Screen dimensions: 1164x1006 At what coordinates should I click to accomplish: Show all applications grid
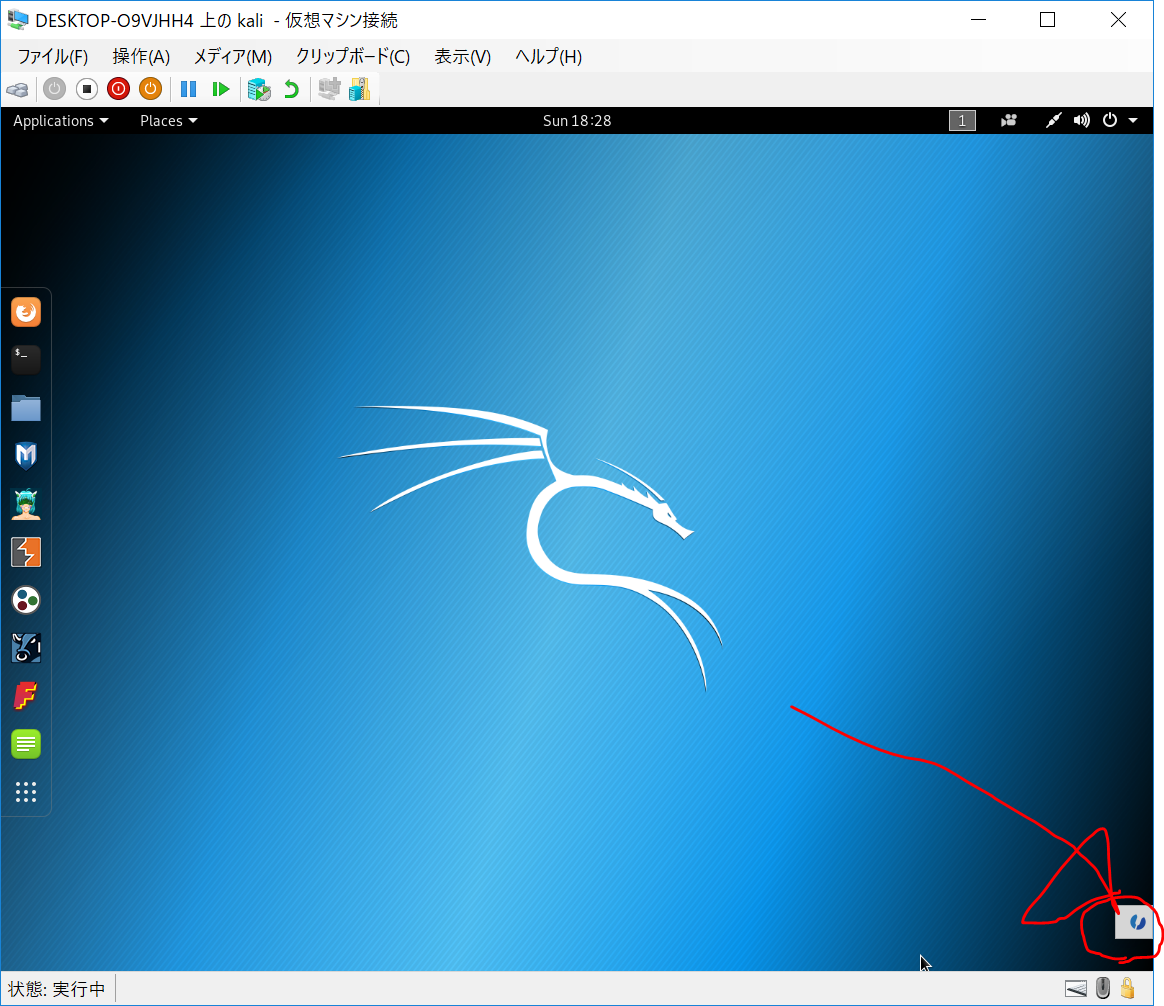[26, 792]
